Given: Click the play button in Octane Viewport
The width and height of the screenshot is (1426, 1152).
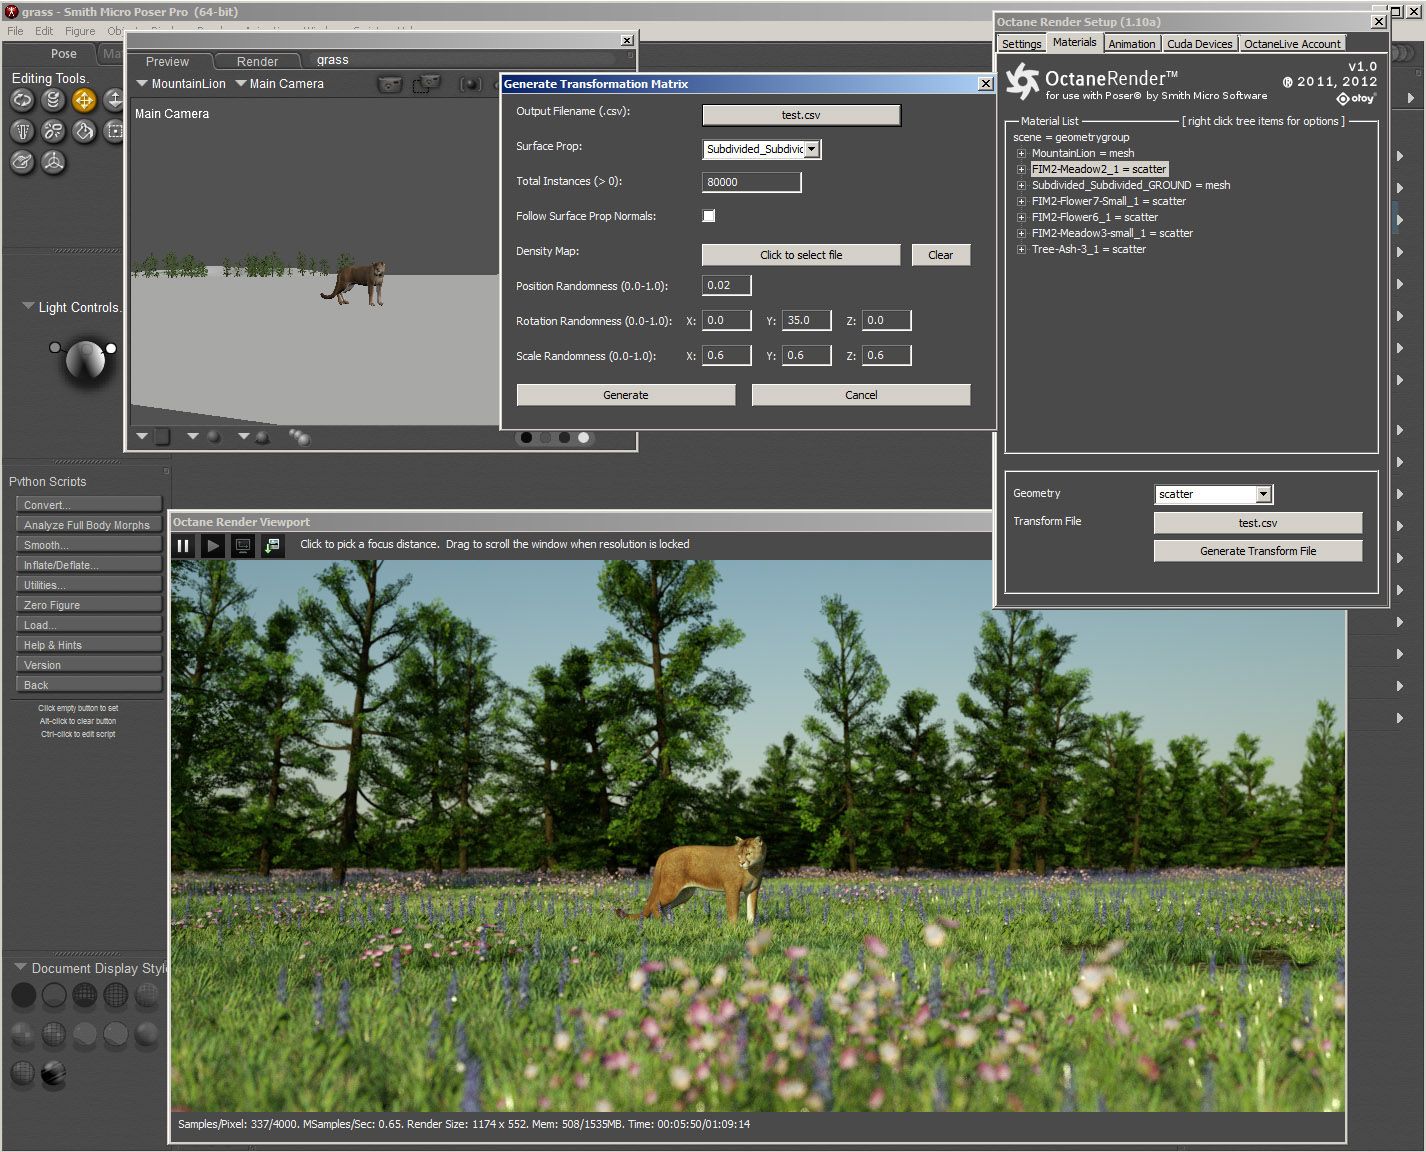Looking at the screenshot, I should (212, 545).
